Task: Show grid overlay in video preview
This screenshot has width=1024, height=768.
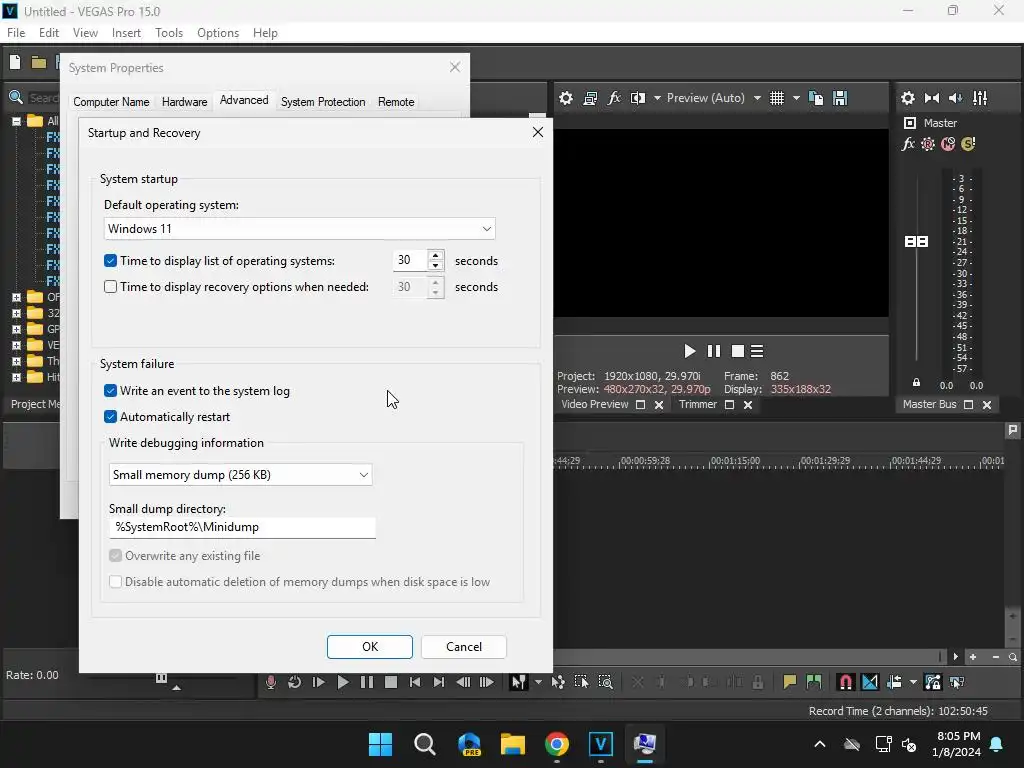Action: 776,98
